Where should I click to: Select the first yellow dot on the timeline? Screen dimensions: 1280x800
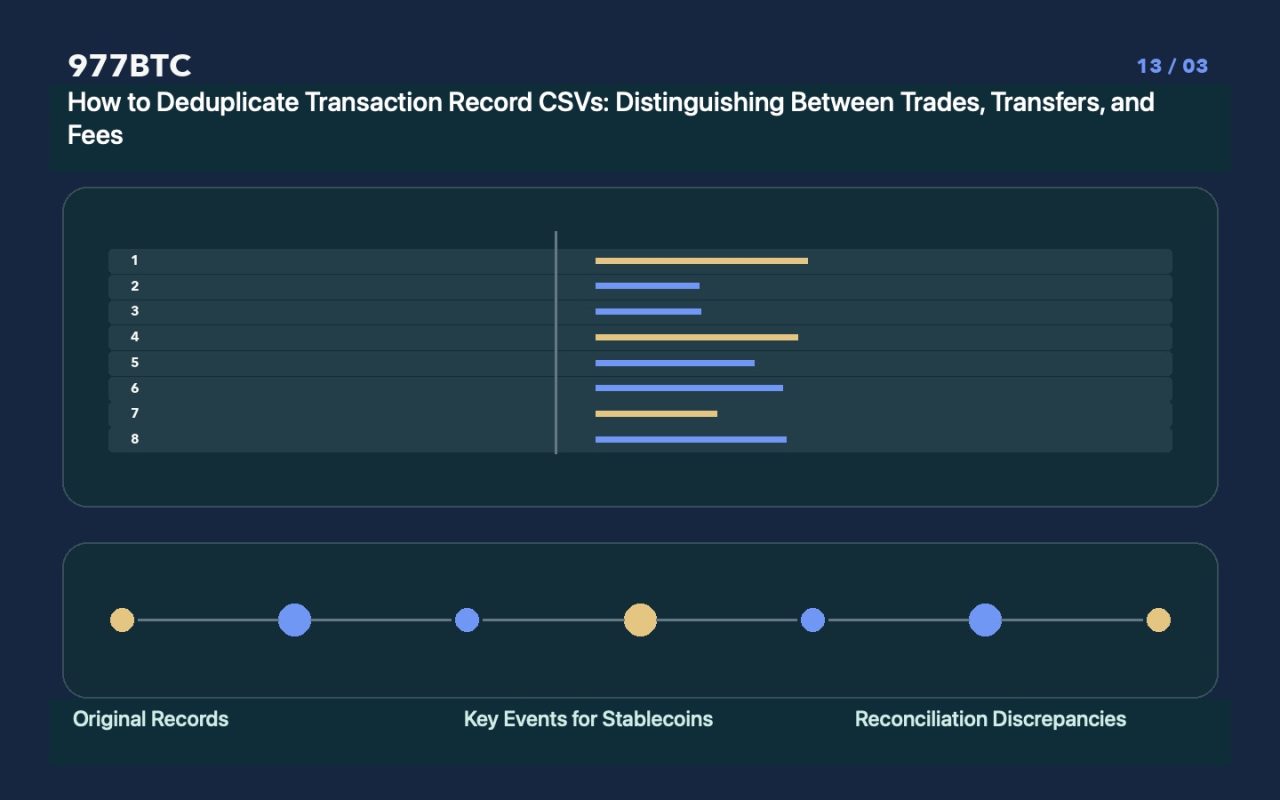pyautogui.click(x=122, y=620)
